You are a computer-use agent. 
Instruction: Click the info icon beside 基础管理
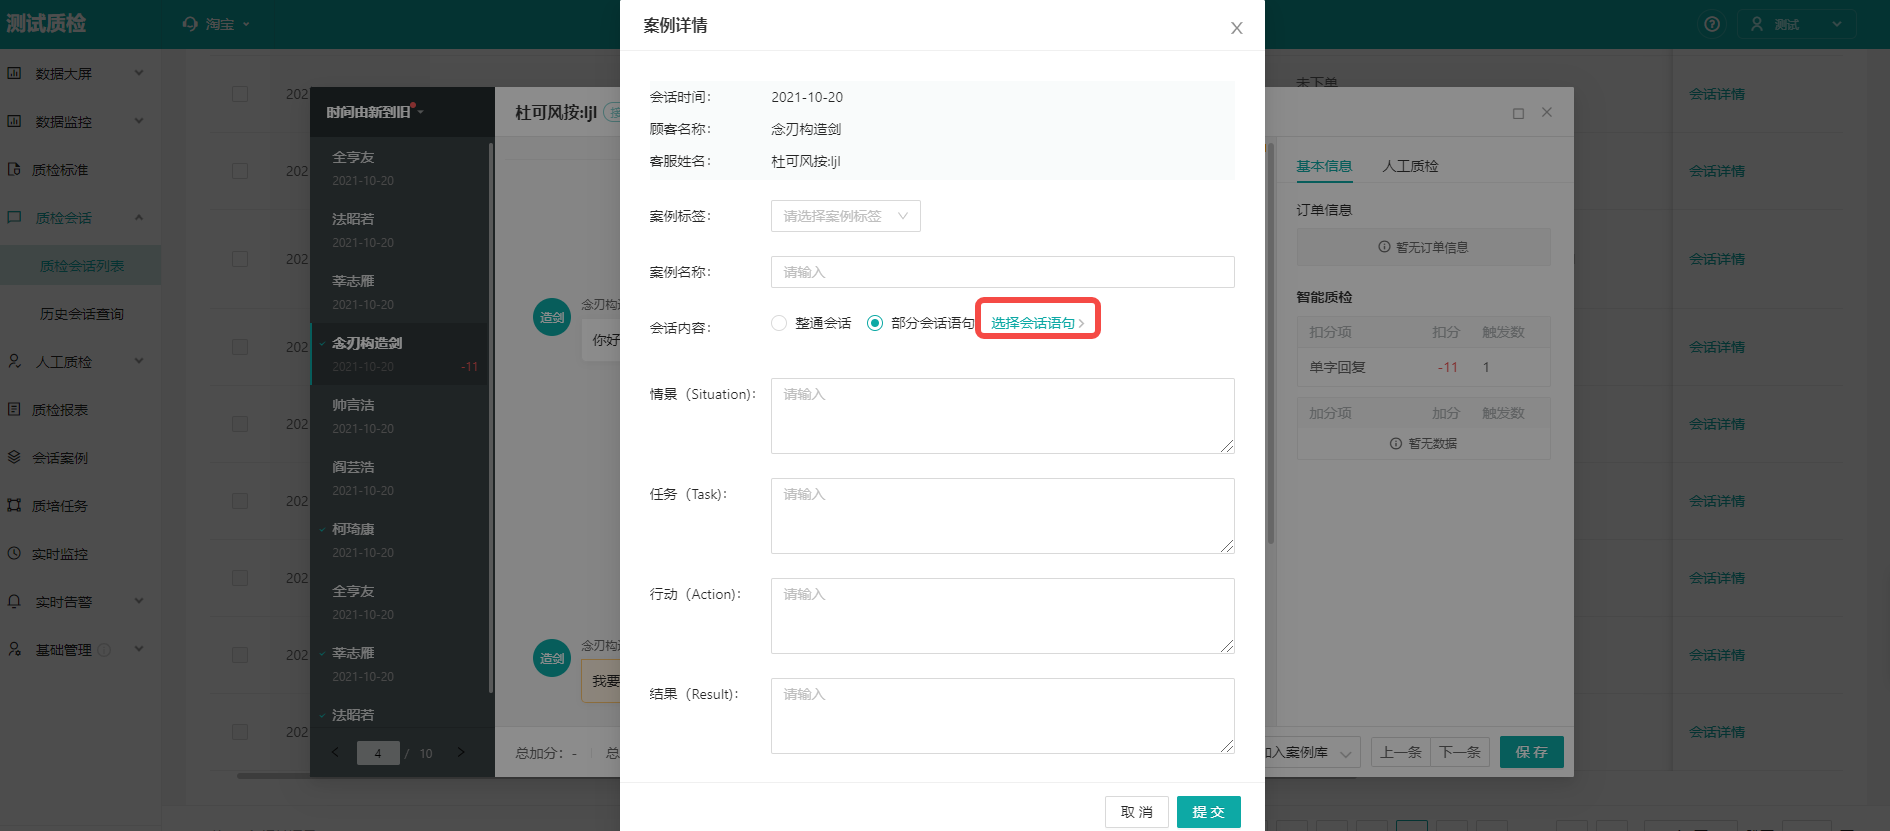click(104, 650)
